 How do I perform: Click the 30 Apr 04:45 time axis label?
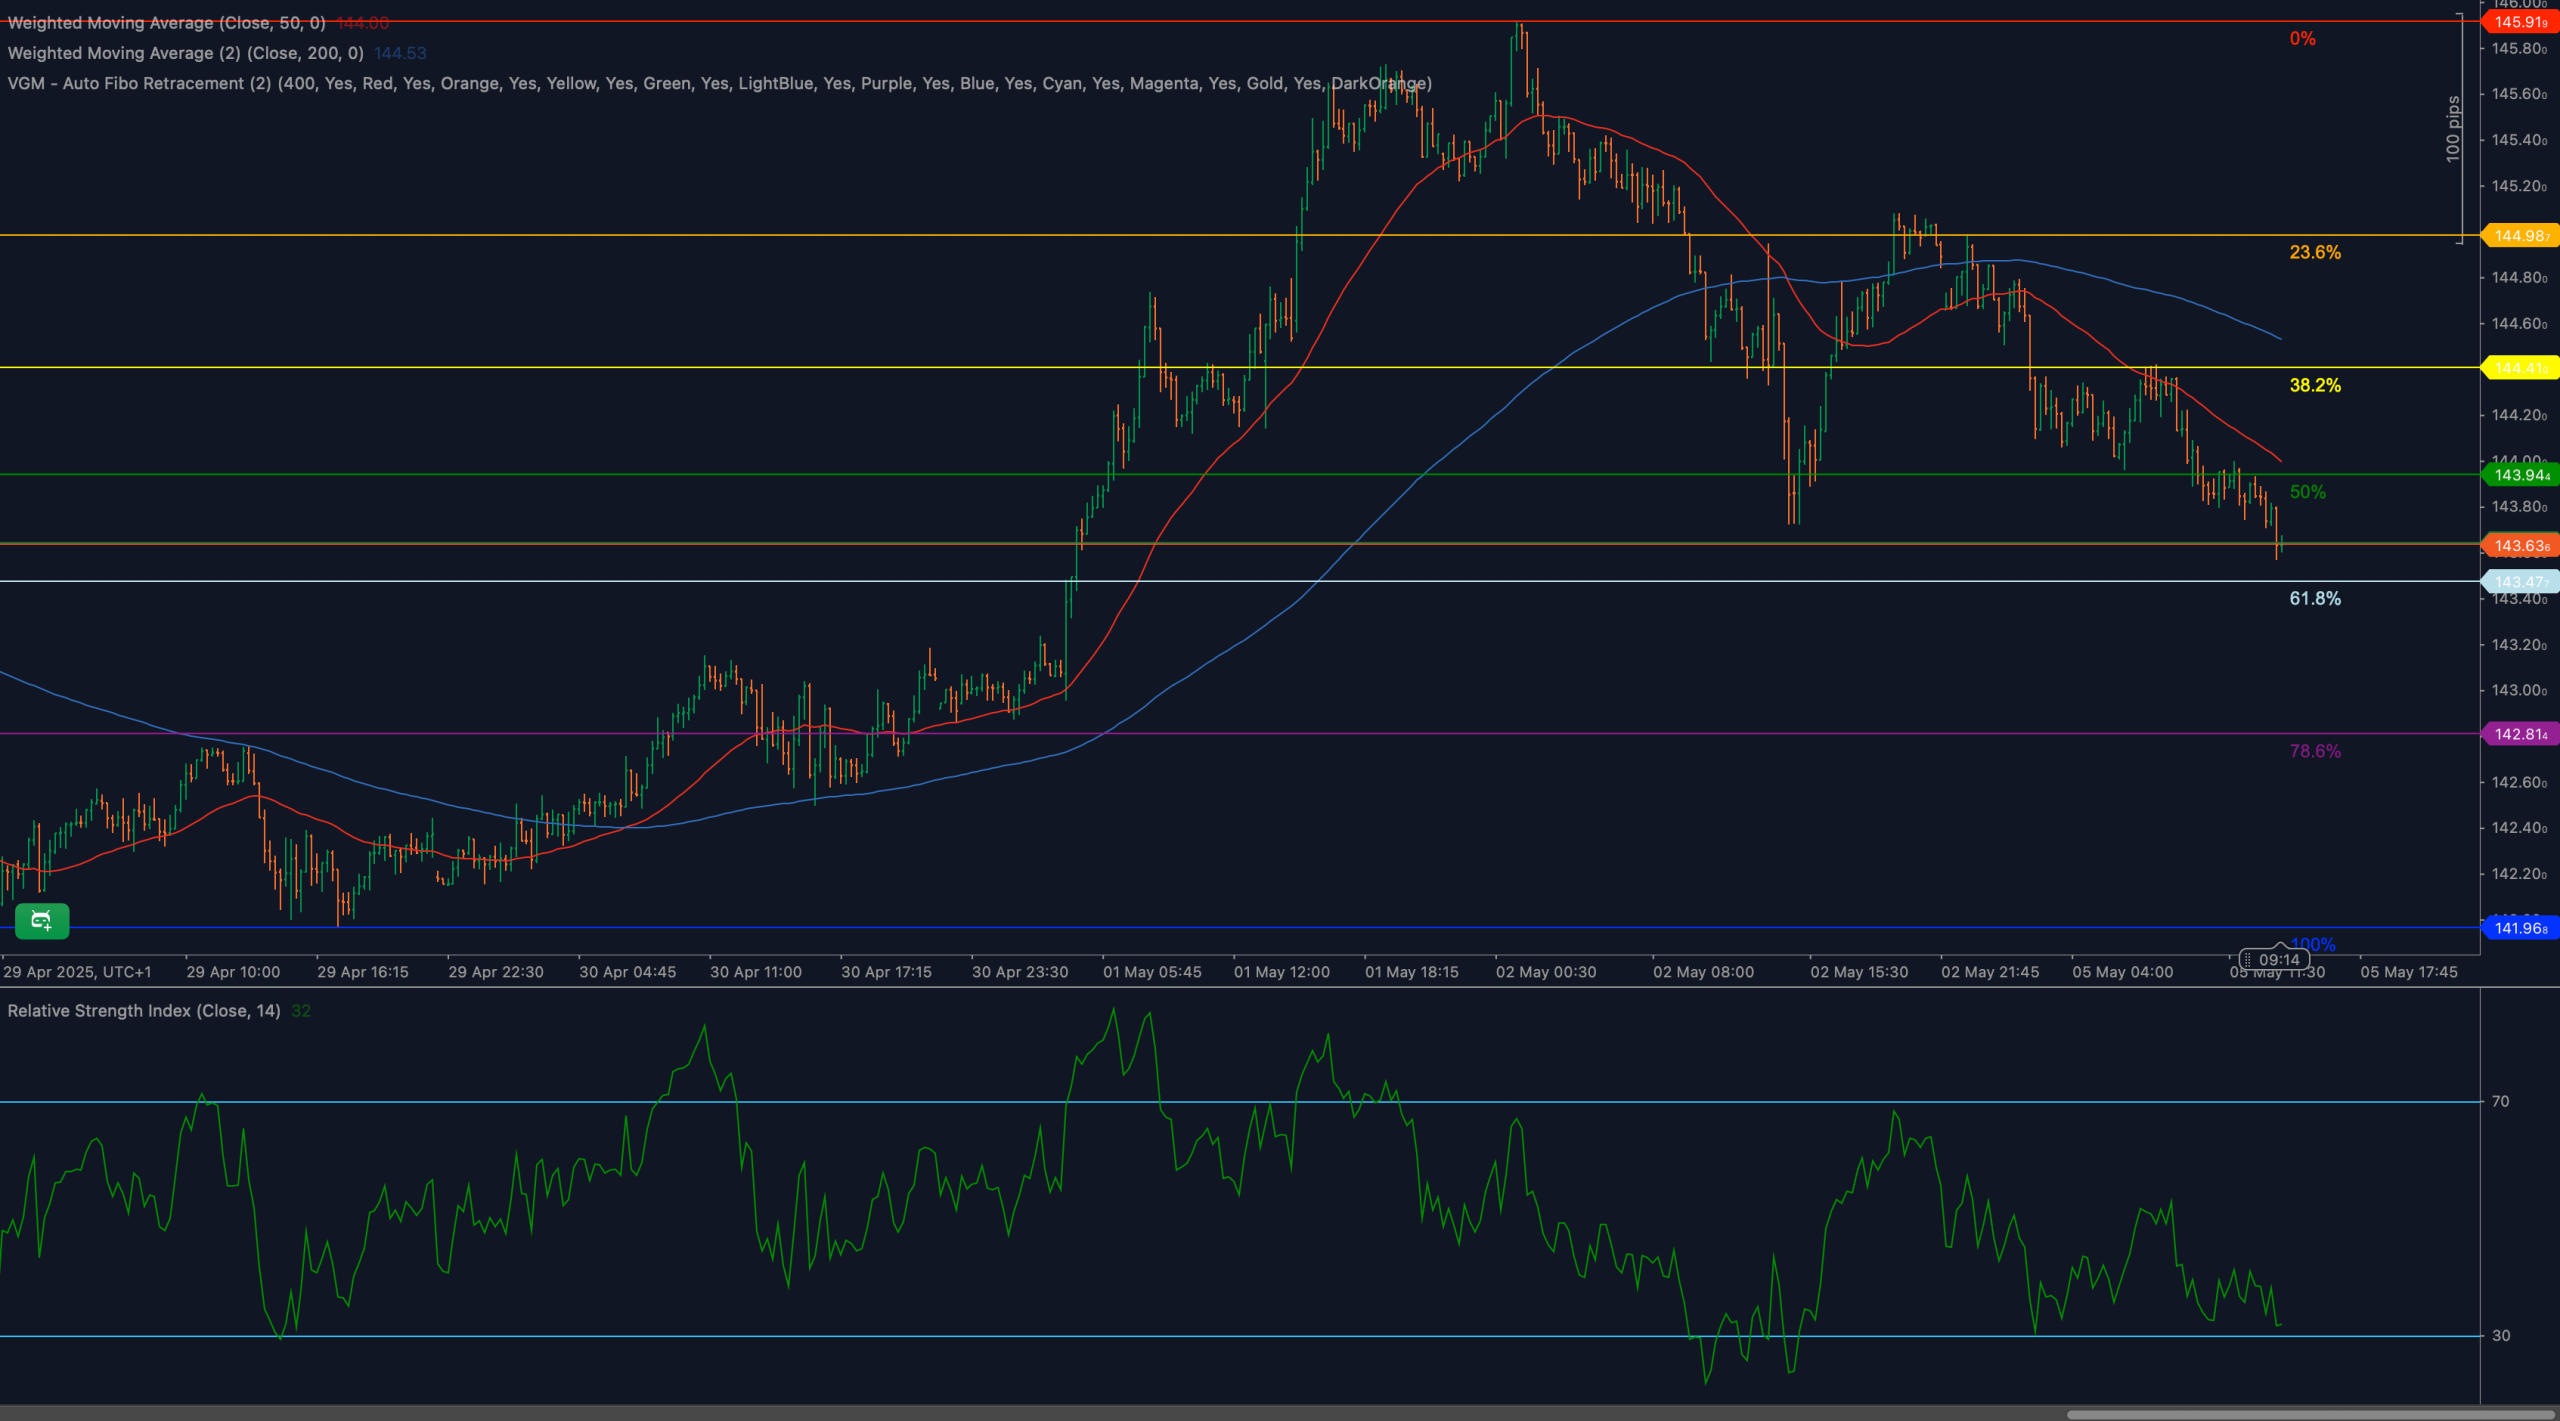[627, 972]
